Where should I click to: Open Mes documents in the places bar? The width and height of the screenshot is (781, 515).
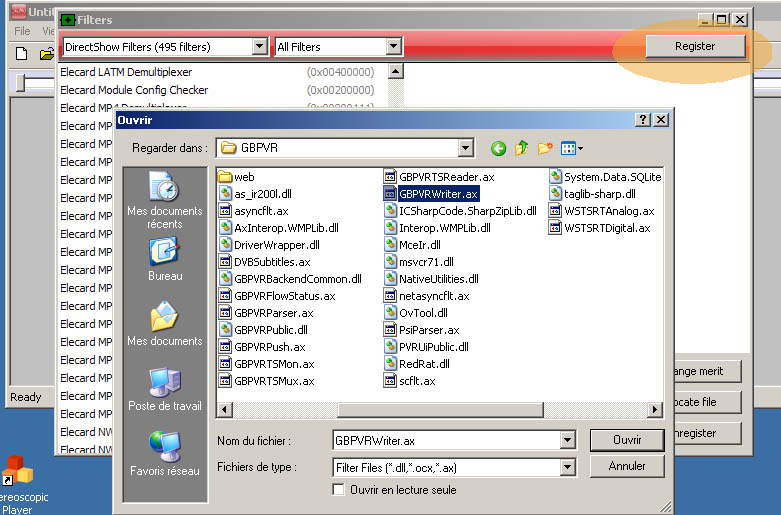[165, 324]
